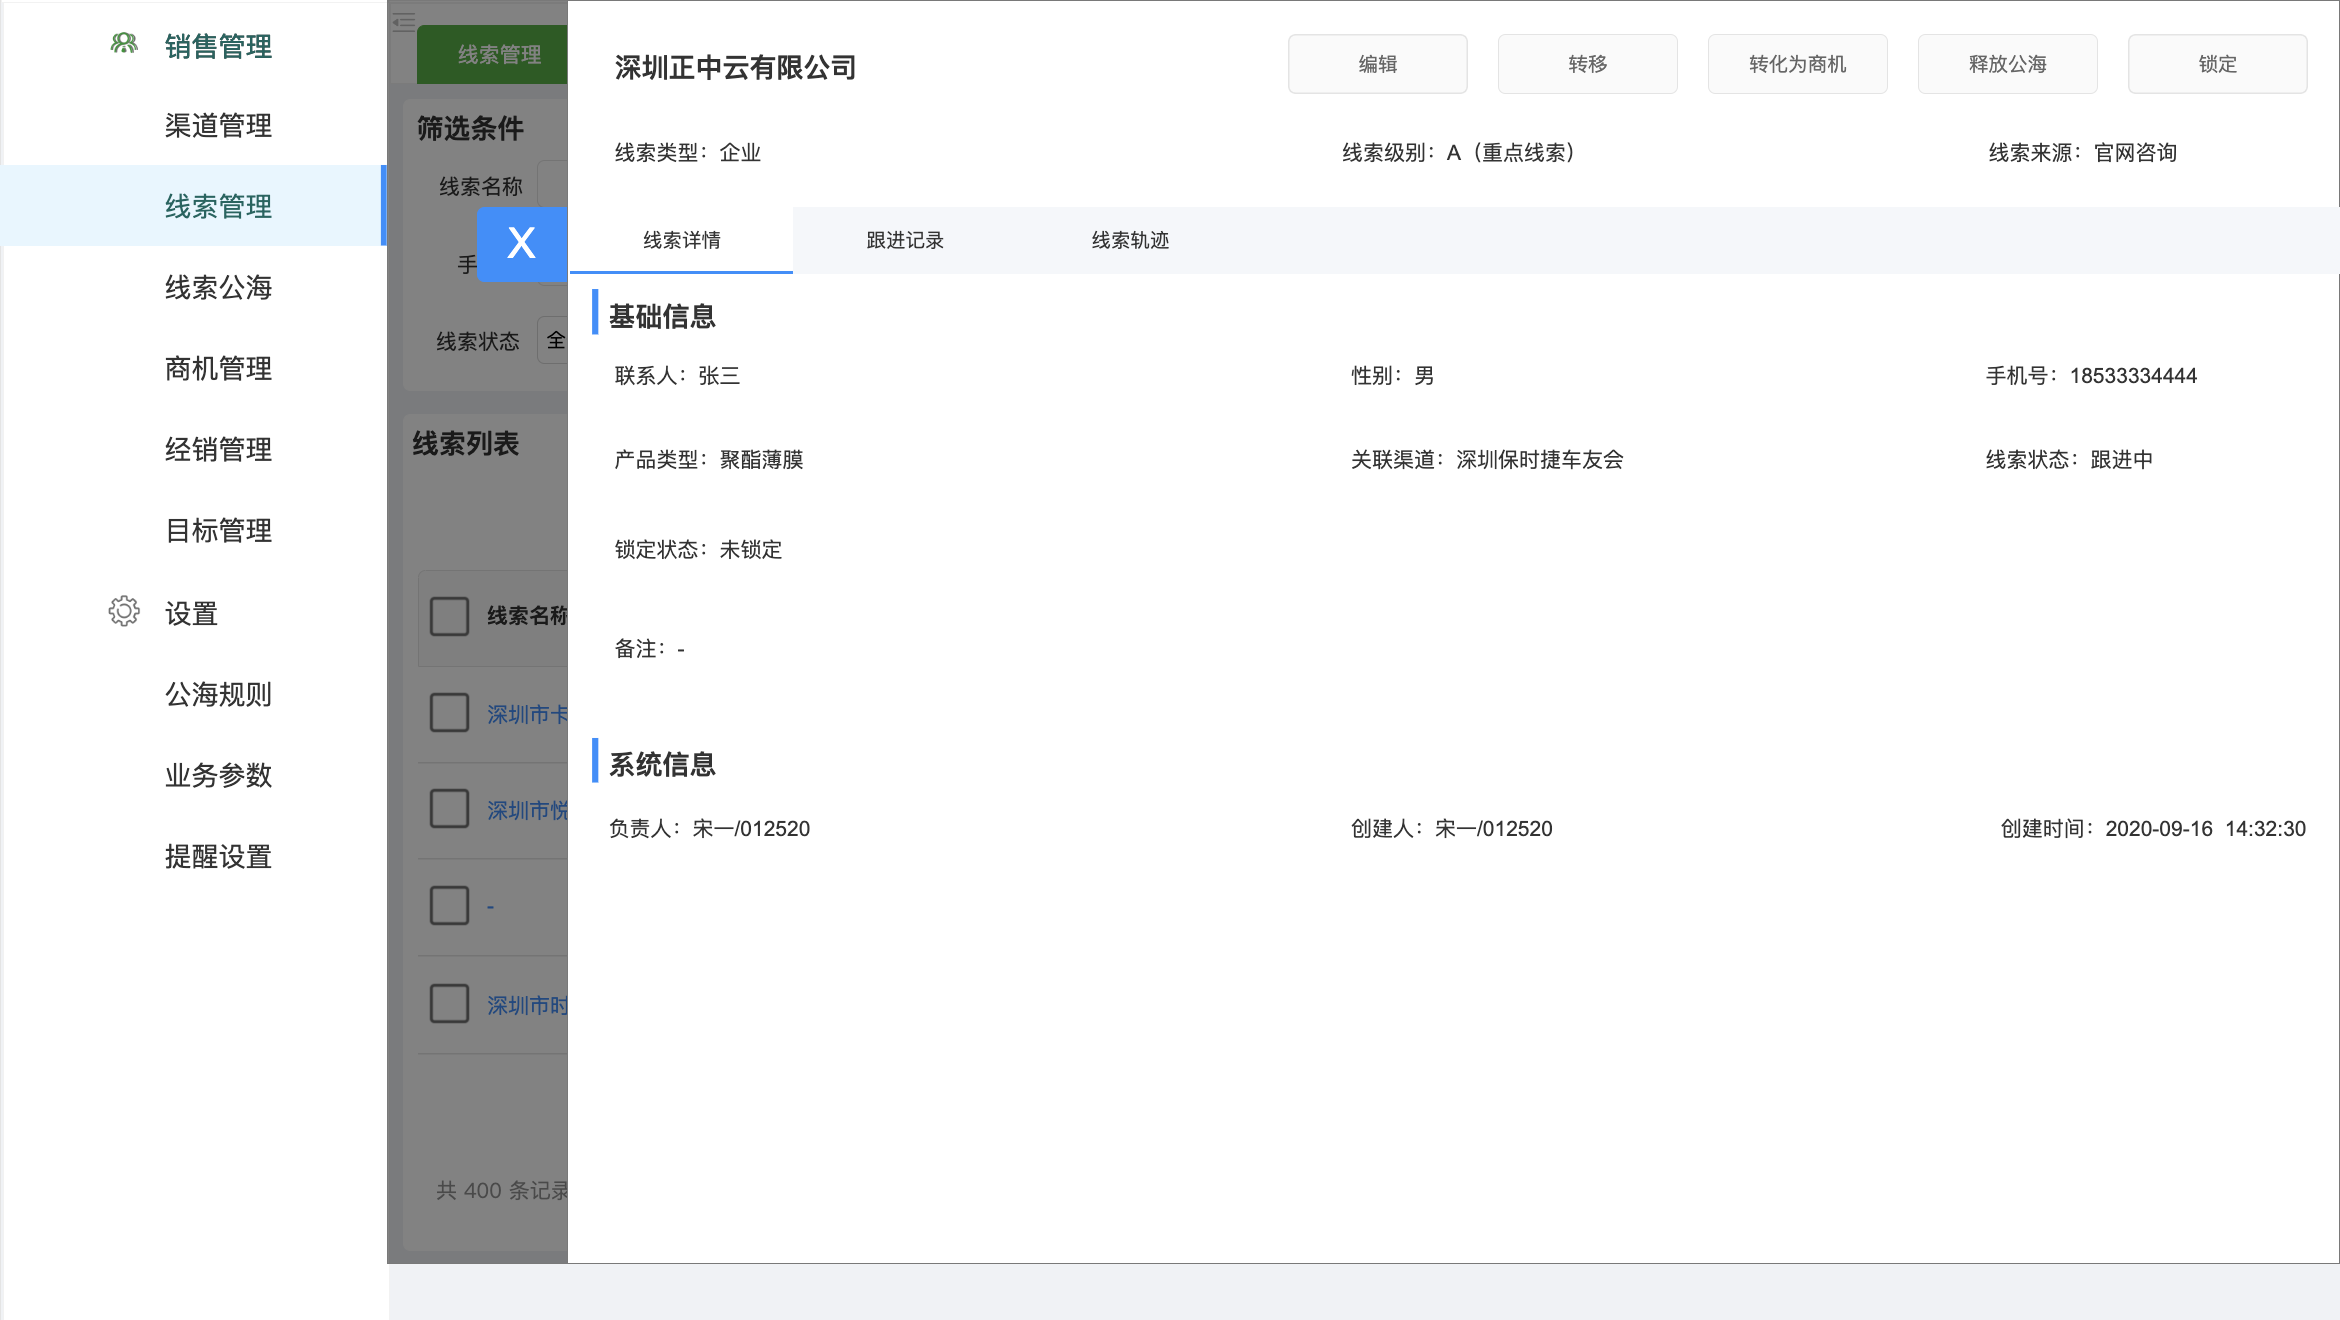This screenshot has width=2340, height=1320.
Task: Click the green 线索管理 page tab
Action: click(x=492, y=54)
